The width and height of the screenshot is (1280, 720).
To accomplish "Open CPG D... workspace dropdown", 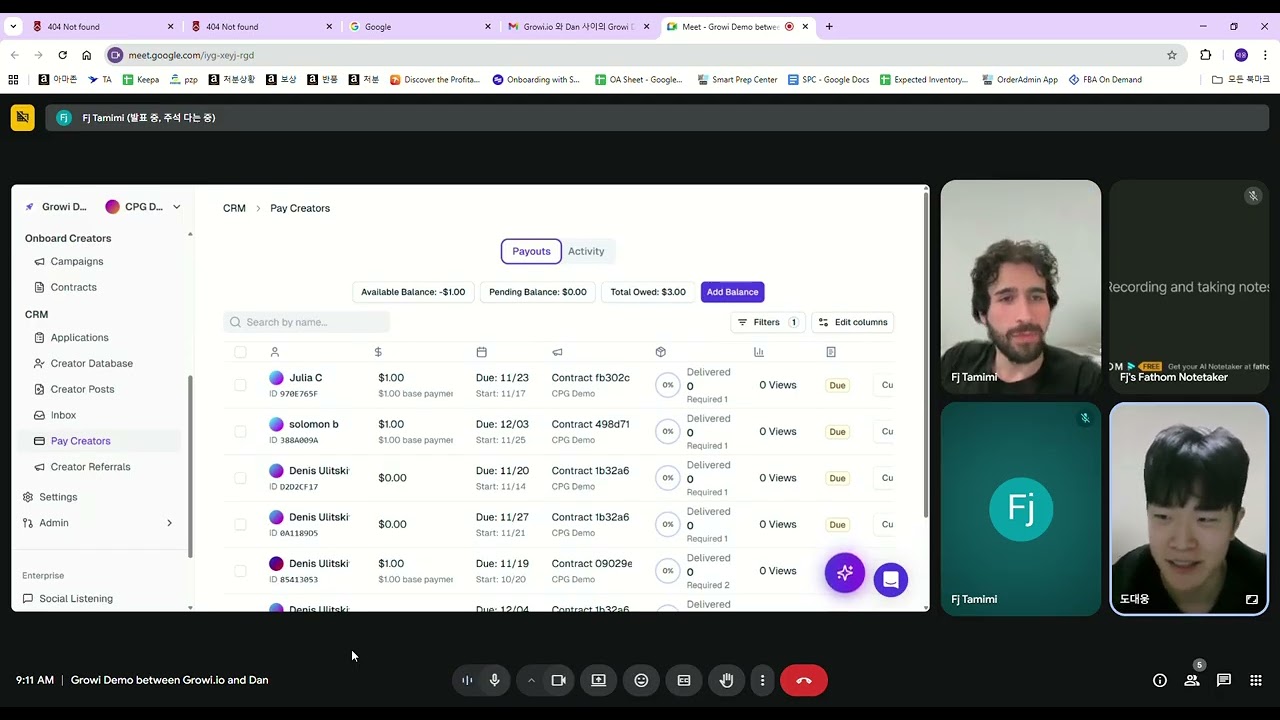I will click(143, 207).
